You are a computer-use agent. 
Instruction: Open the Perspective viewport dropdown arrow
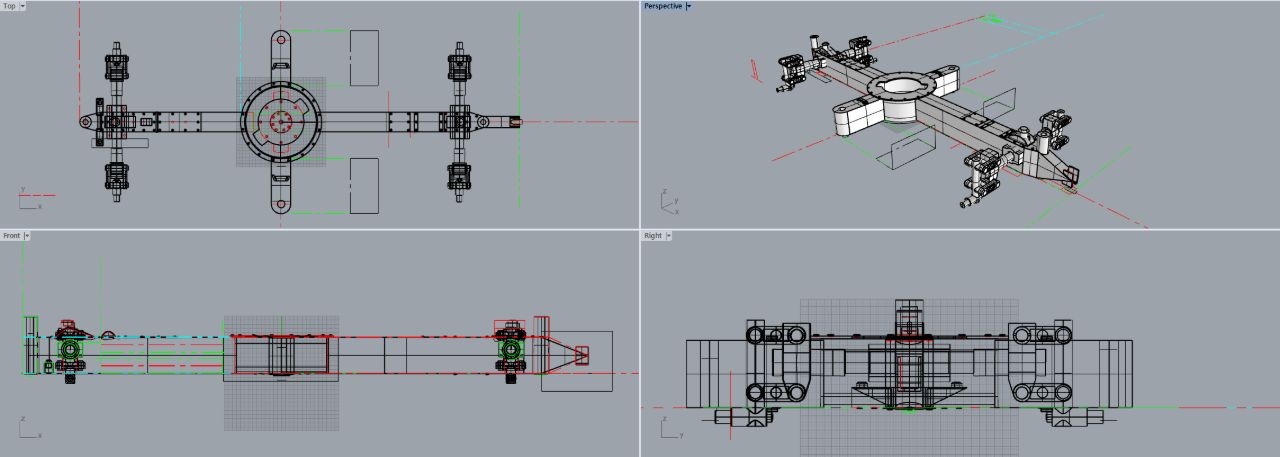point(689,6)
